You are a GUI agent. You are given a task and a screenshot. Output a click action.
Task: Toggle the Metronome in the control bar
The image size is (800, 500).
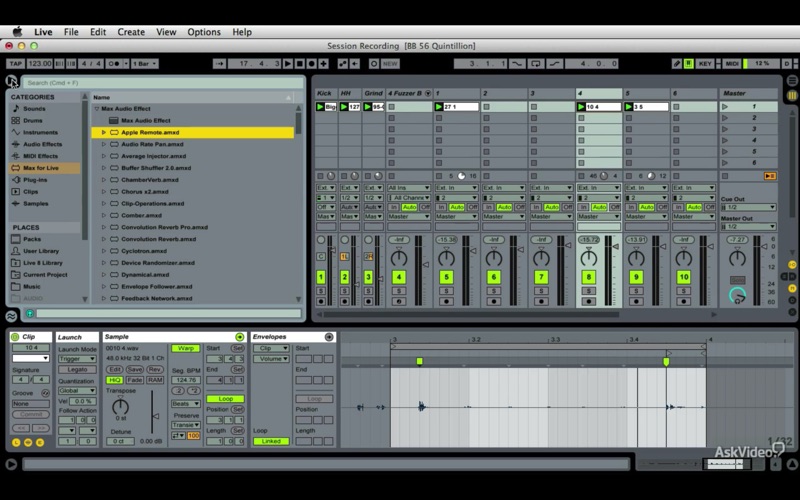[114, 64]
